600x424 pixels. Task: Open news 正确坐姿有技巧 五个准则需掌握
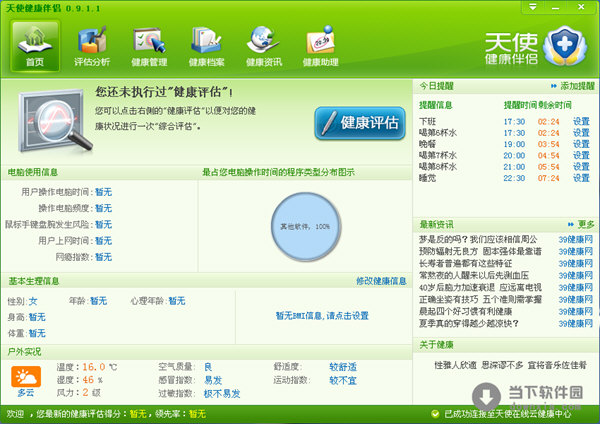point(480,299)
